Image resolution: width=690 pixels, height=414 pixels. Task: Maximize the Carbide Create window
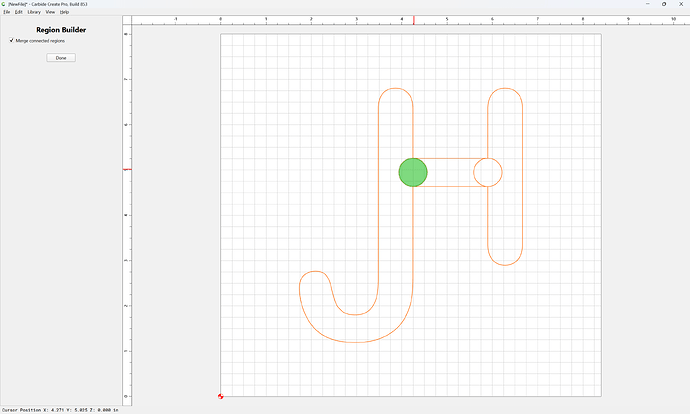tap(664, 4)
